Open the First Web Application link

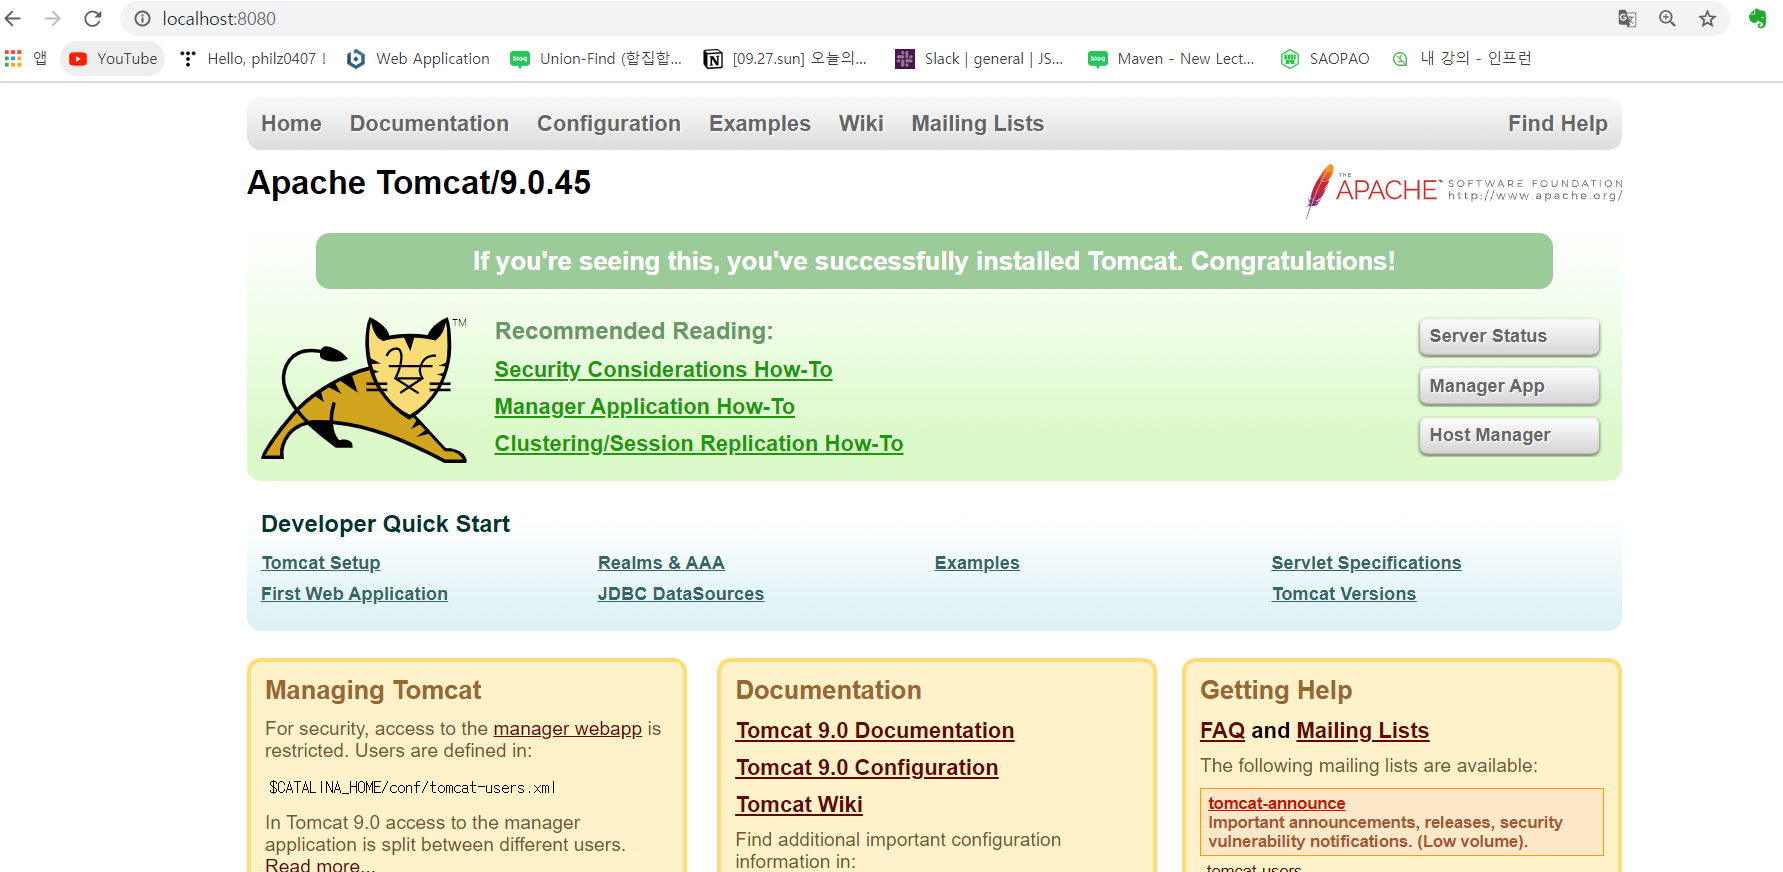coord(354,594)
